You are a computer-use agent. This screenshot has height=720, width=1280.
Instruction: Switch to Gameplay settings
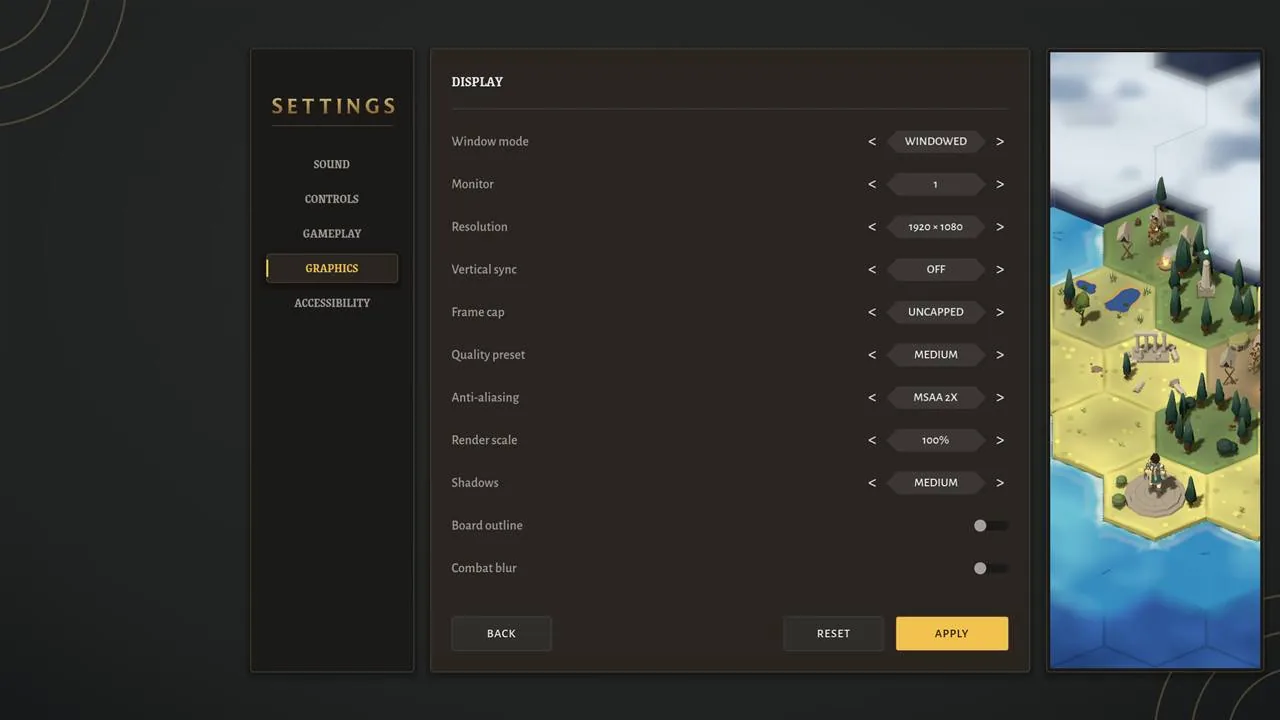331,233
